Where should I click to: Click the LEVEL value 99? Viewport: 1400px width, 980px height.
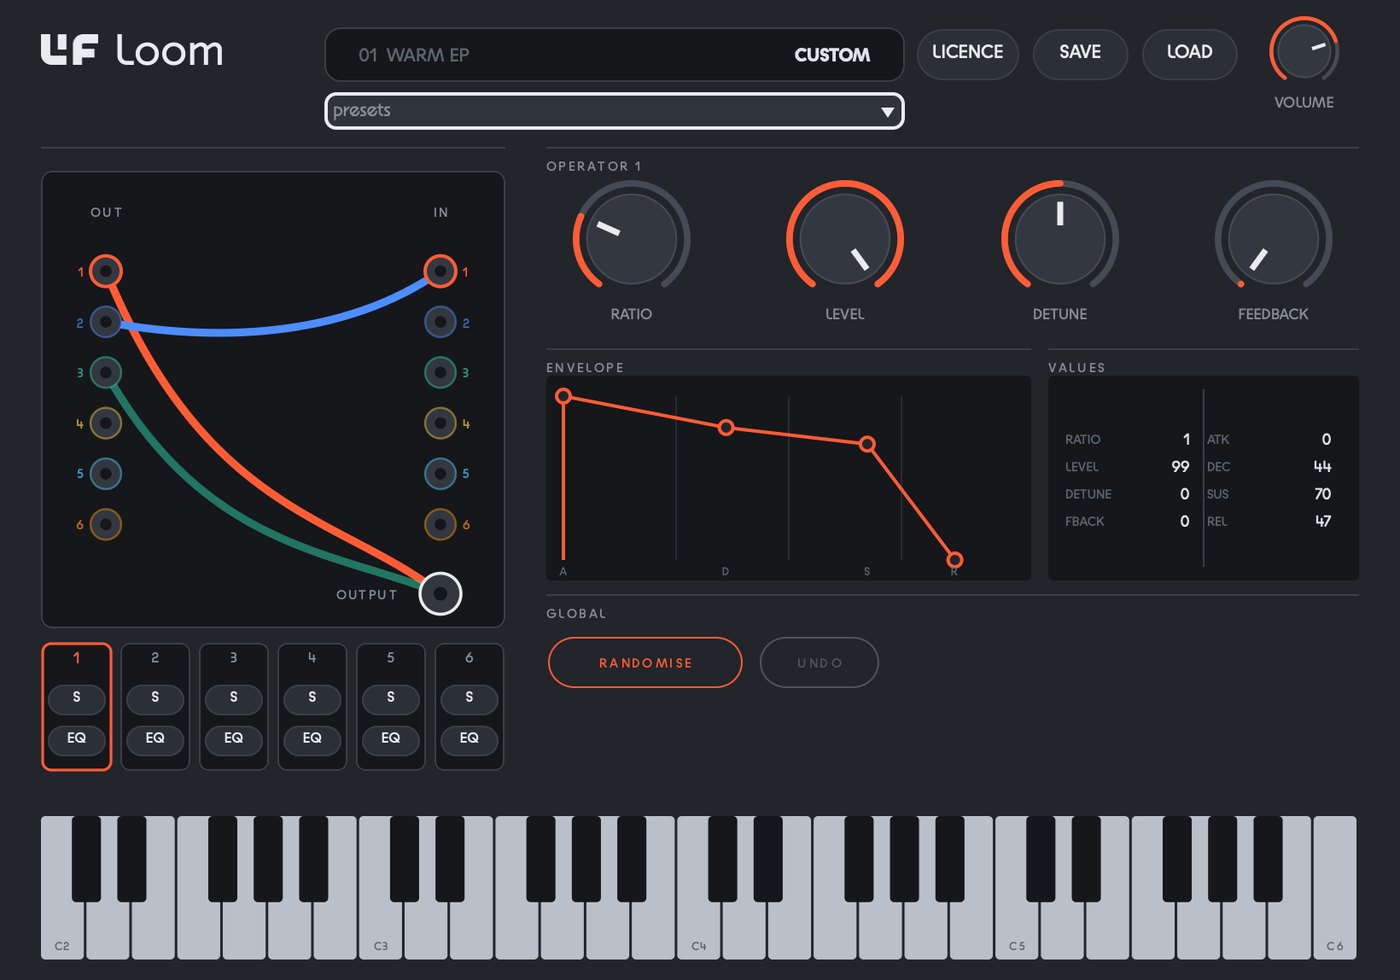[1180, 467]
